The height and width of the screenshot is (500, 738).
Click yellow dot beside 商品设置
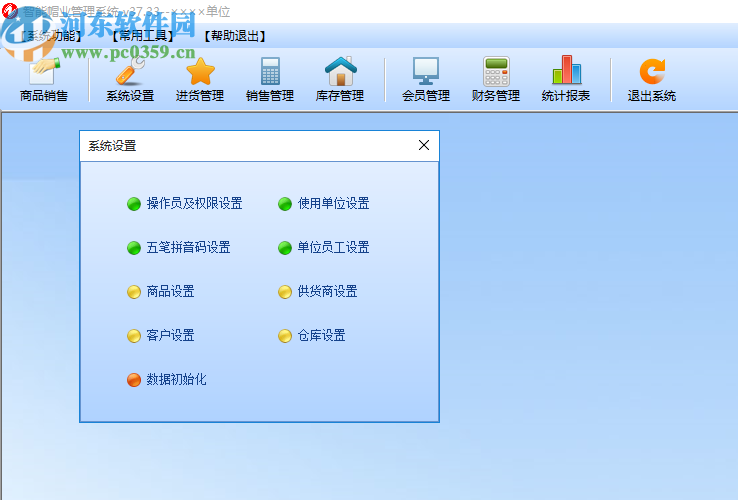pos(134,292)
